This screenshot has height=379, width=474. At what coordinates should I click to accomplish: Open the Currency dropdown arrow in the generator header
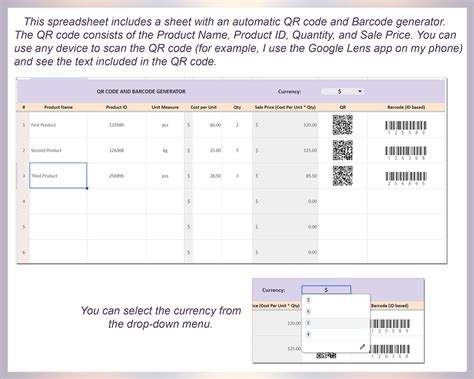click(x=360, y=91)
